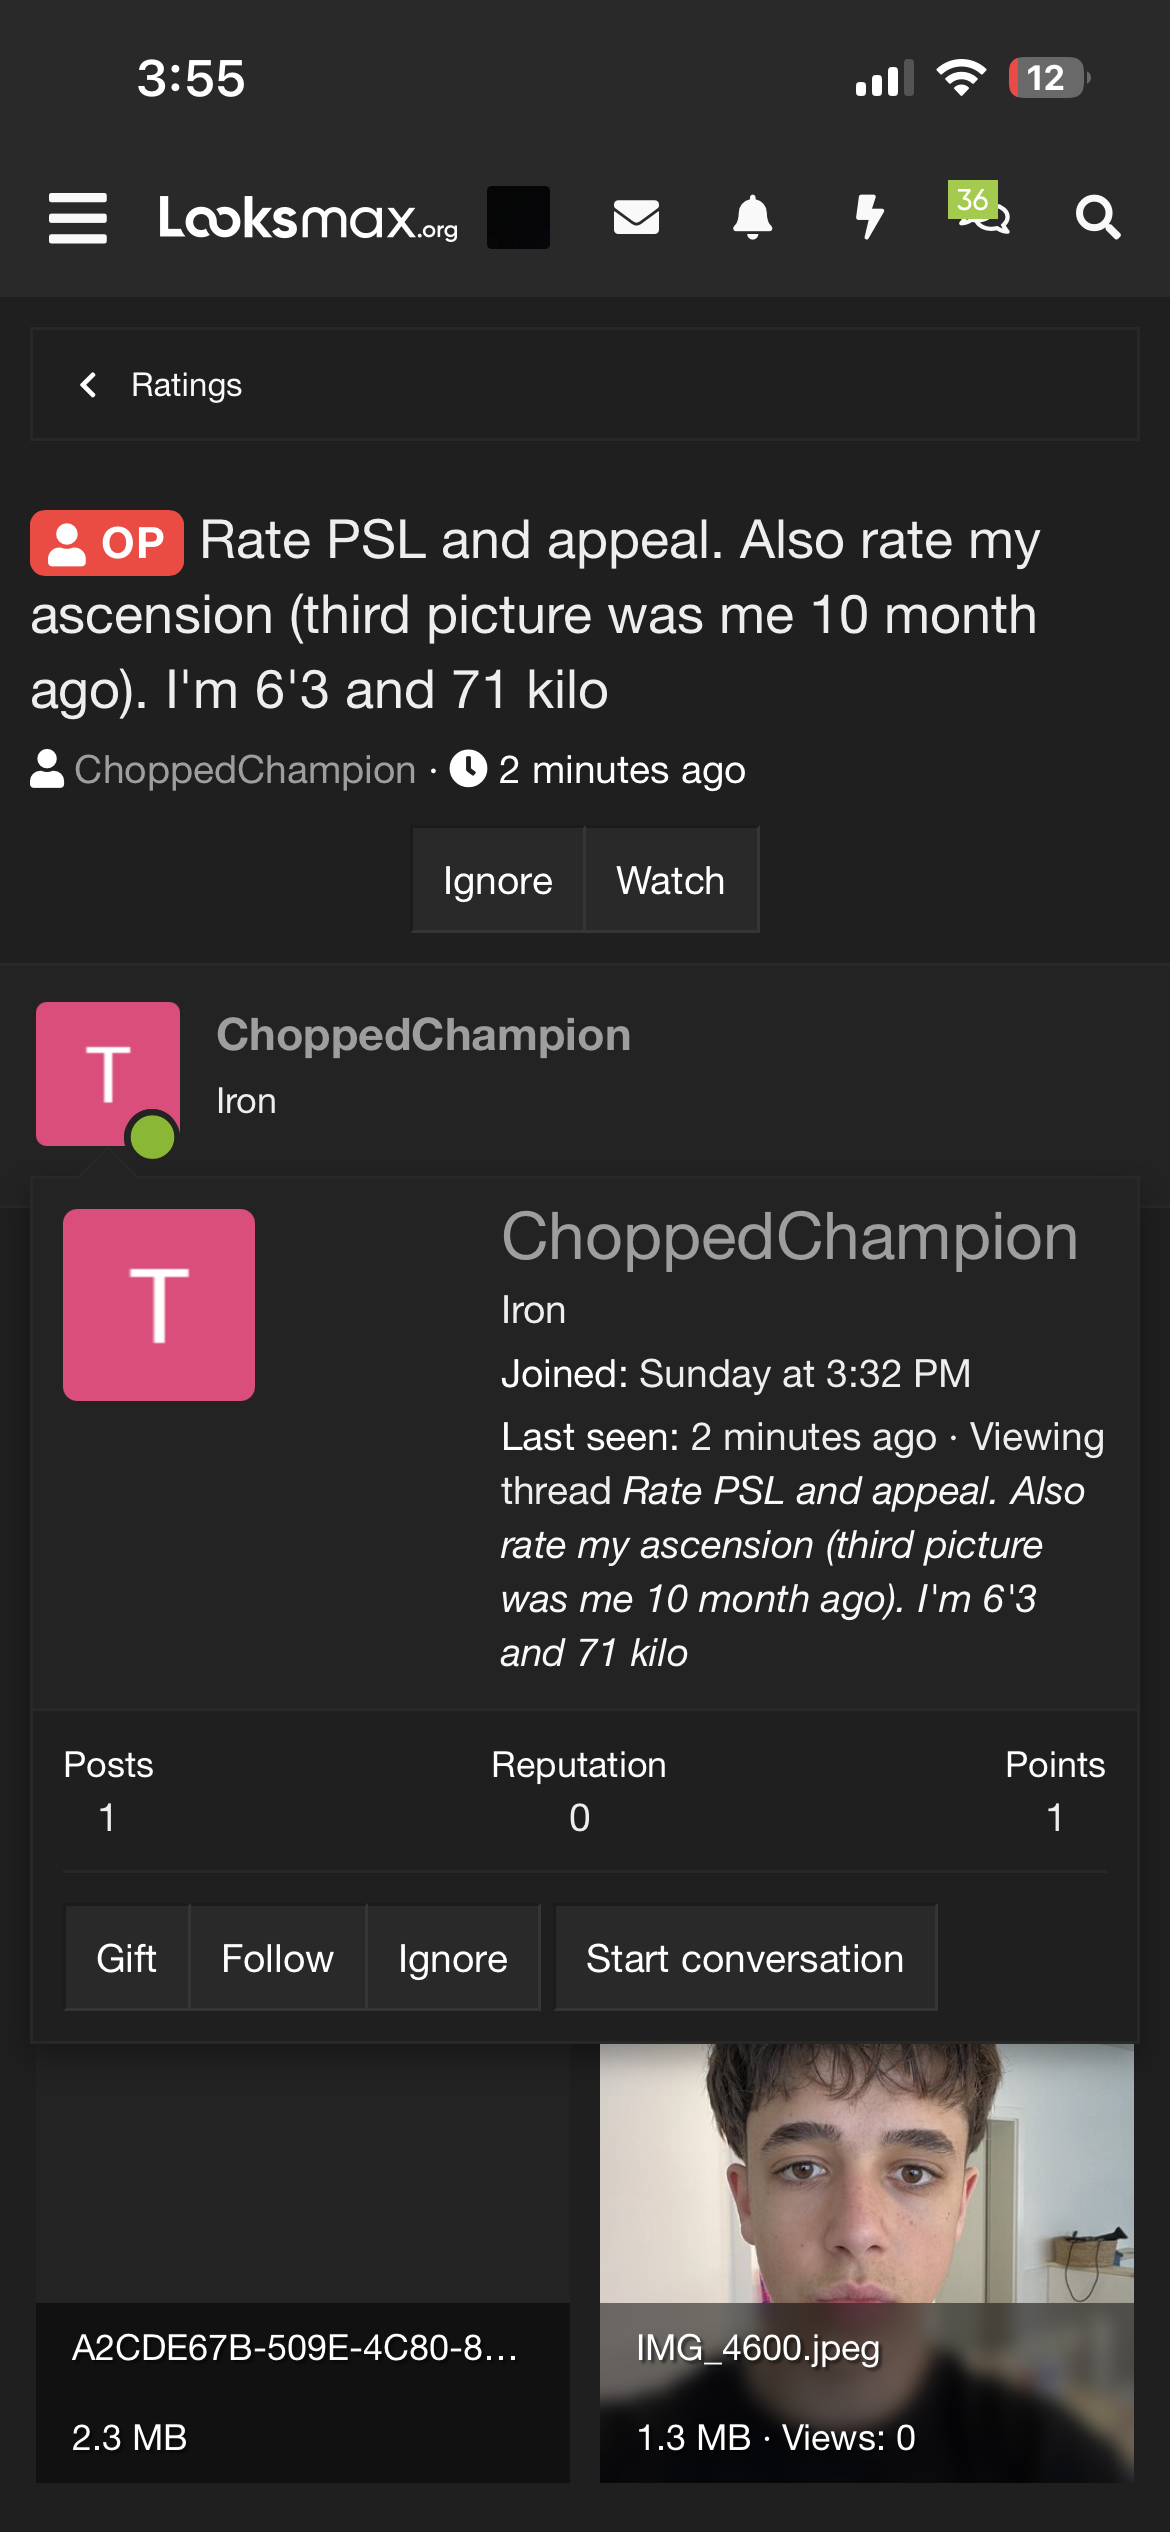Screen dimensions: 1170x2532
Task: Go to the Looksmax.org home logo
Action: pos(308,218)
